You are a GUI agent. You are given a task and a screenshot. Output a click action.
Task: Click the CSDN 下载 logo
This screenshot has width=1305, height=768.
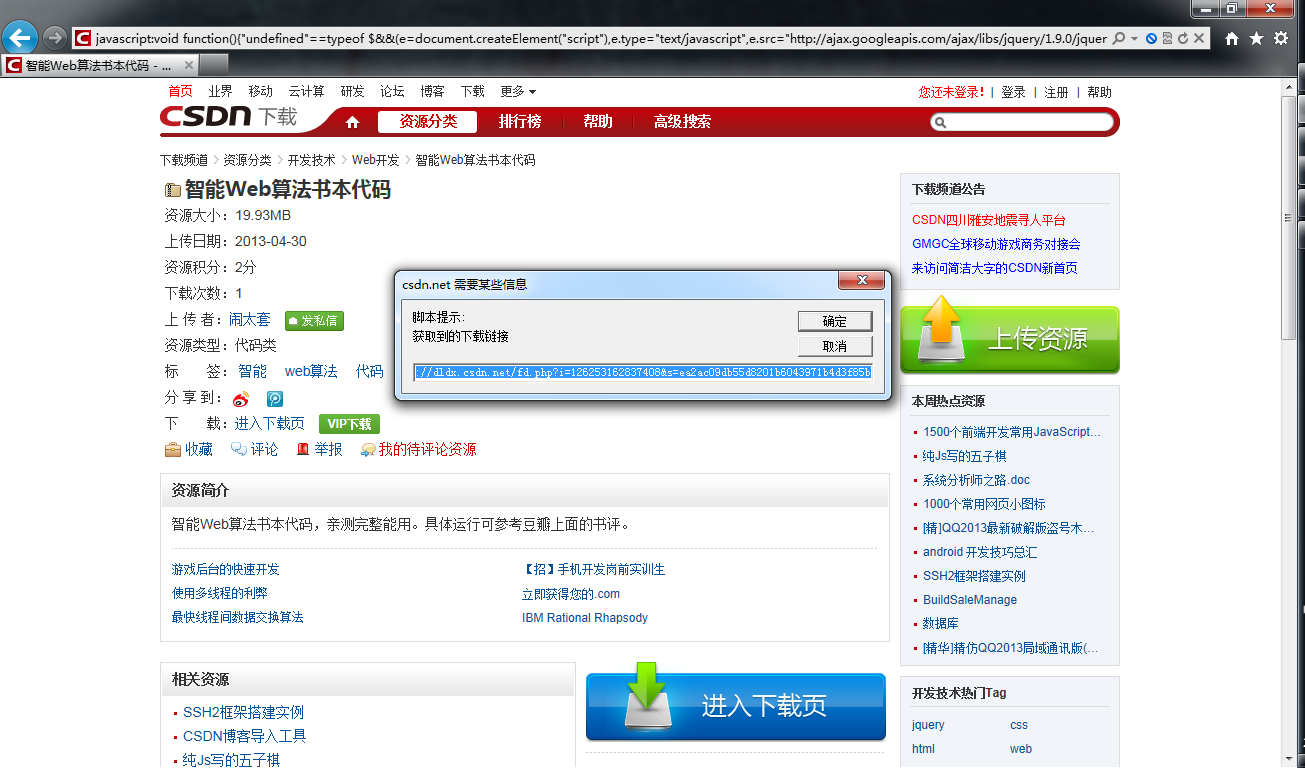point(229,116)
